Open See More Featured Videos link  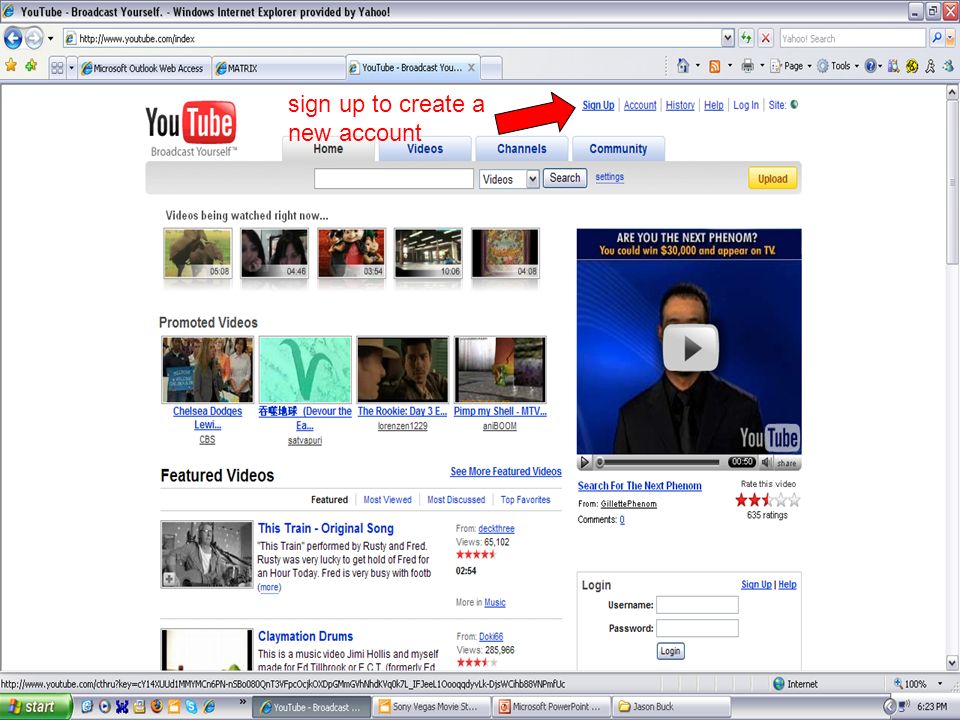coord(506,471)
